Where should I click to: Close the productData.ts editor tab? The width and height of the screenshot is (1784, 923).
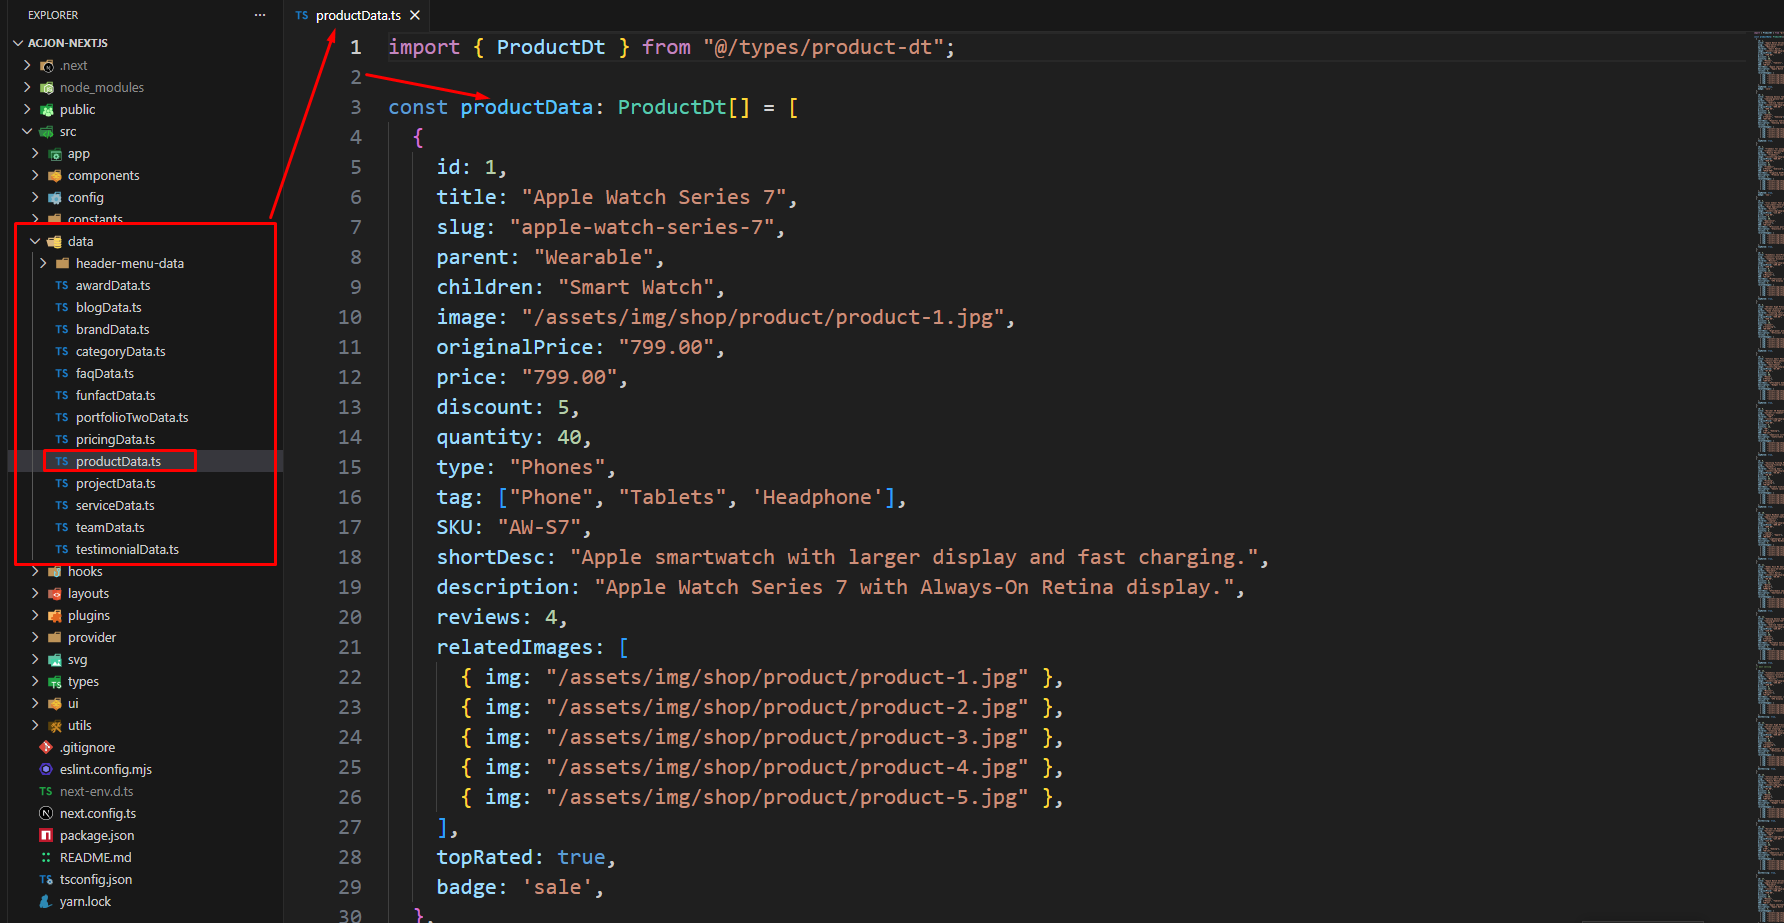coord(415,15)
